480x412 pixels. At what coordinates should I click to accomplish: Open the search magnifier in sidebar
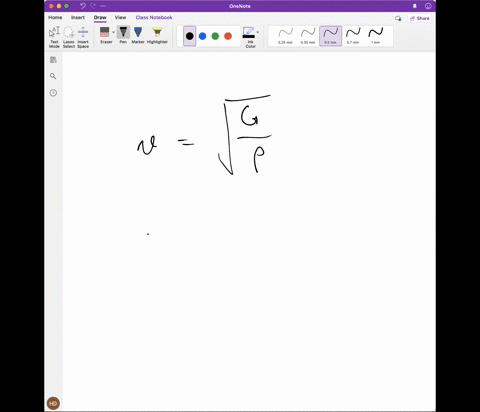[53, 76]
